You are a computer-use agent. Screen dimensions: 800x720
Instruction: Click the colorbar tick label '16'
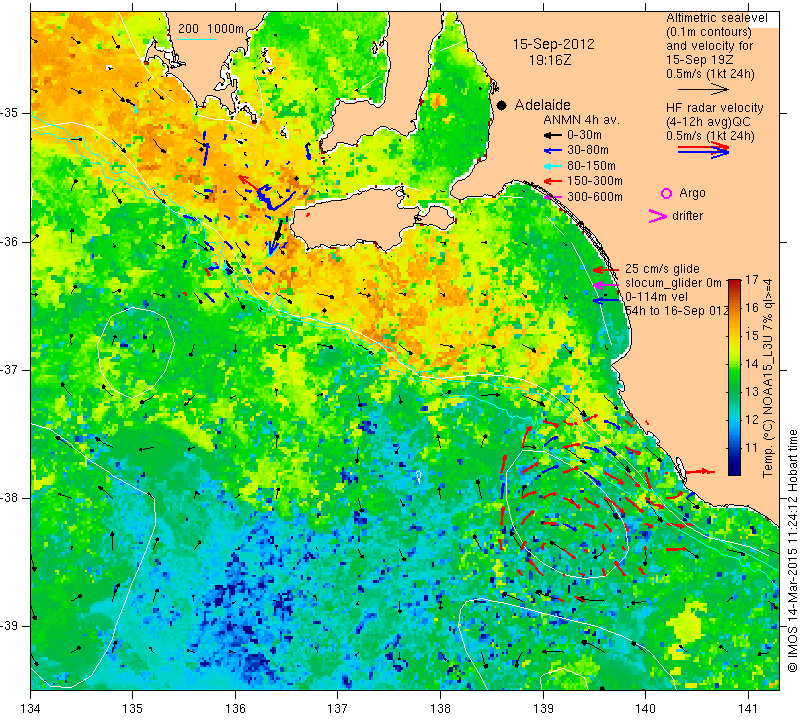click(752, 308)
